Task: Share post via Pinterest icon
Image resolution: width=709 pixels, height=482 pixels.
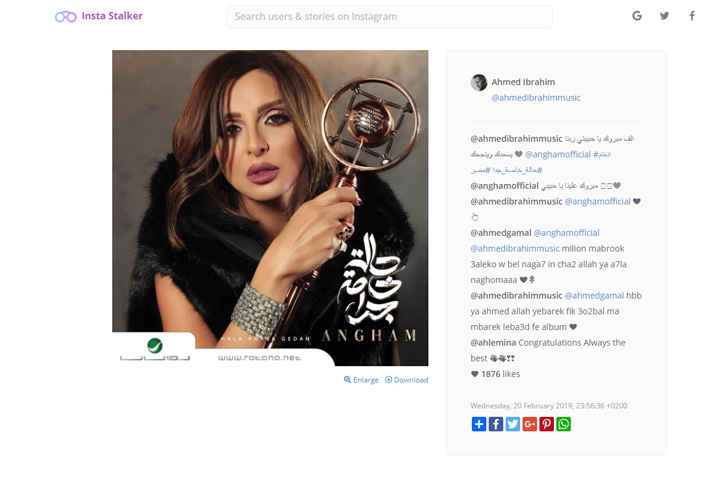Action: [x=546, y=424]
